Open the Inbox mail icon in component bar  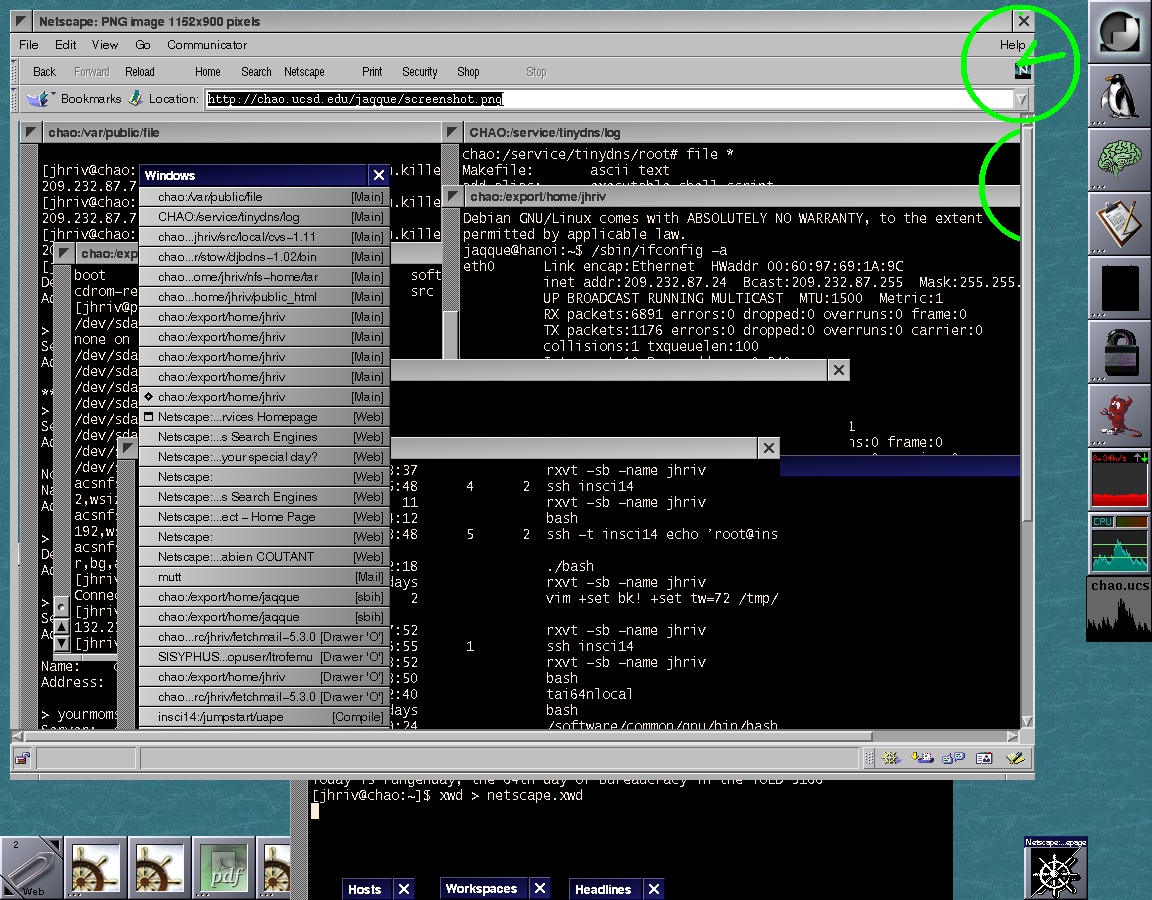(922, 757)
